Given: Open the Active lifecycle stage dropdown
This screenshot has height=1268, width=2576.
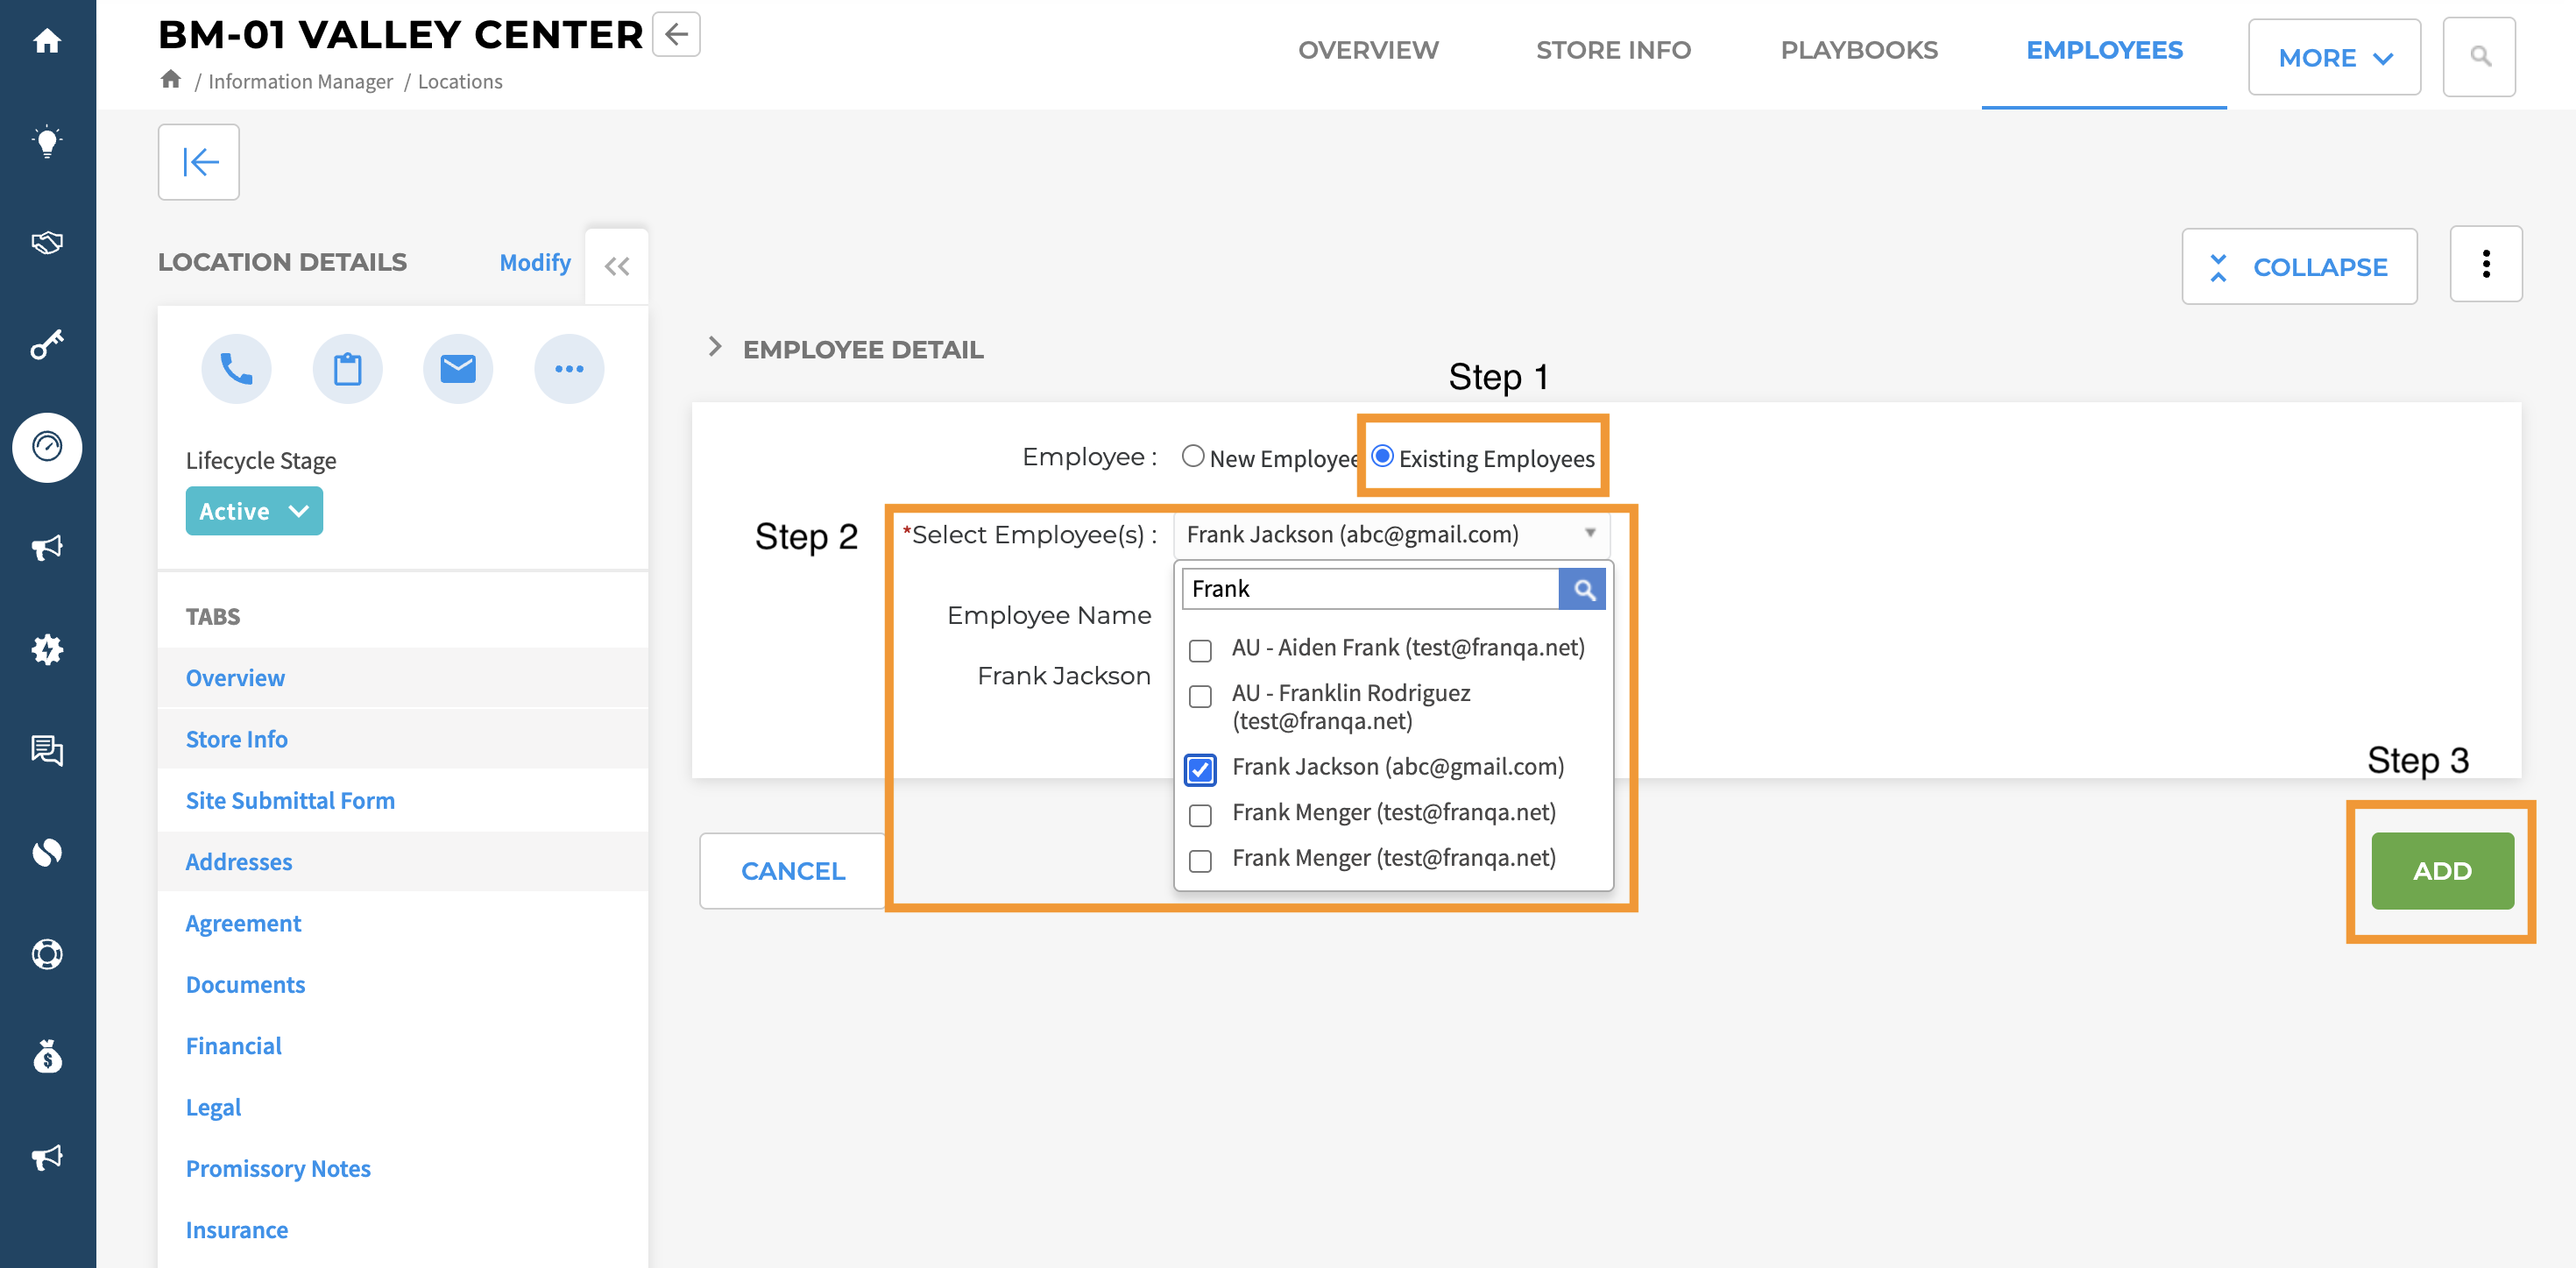Looking at the screenshot, I should click(x=254, y=511).
